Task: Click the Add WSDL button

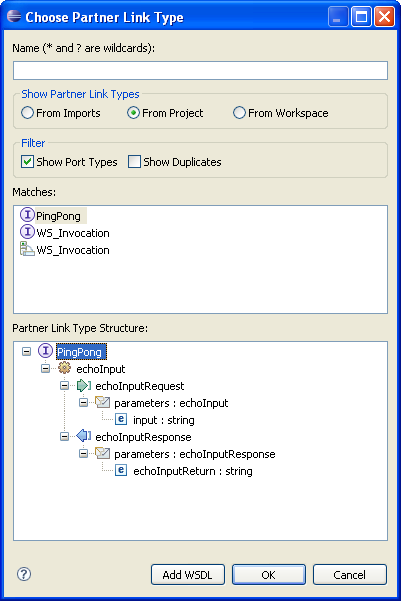Action: point(187,575)
